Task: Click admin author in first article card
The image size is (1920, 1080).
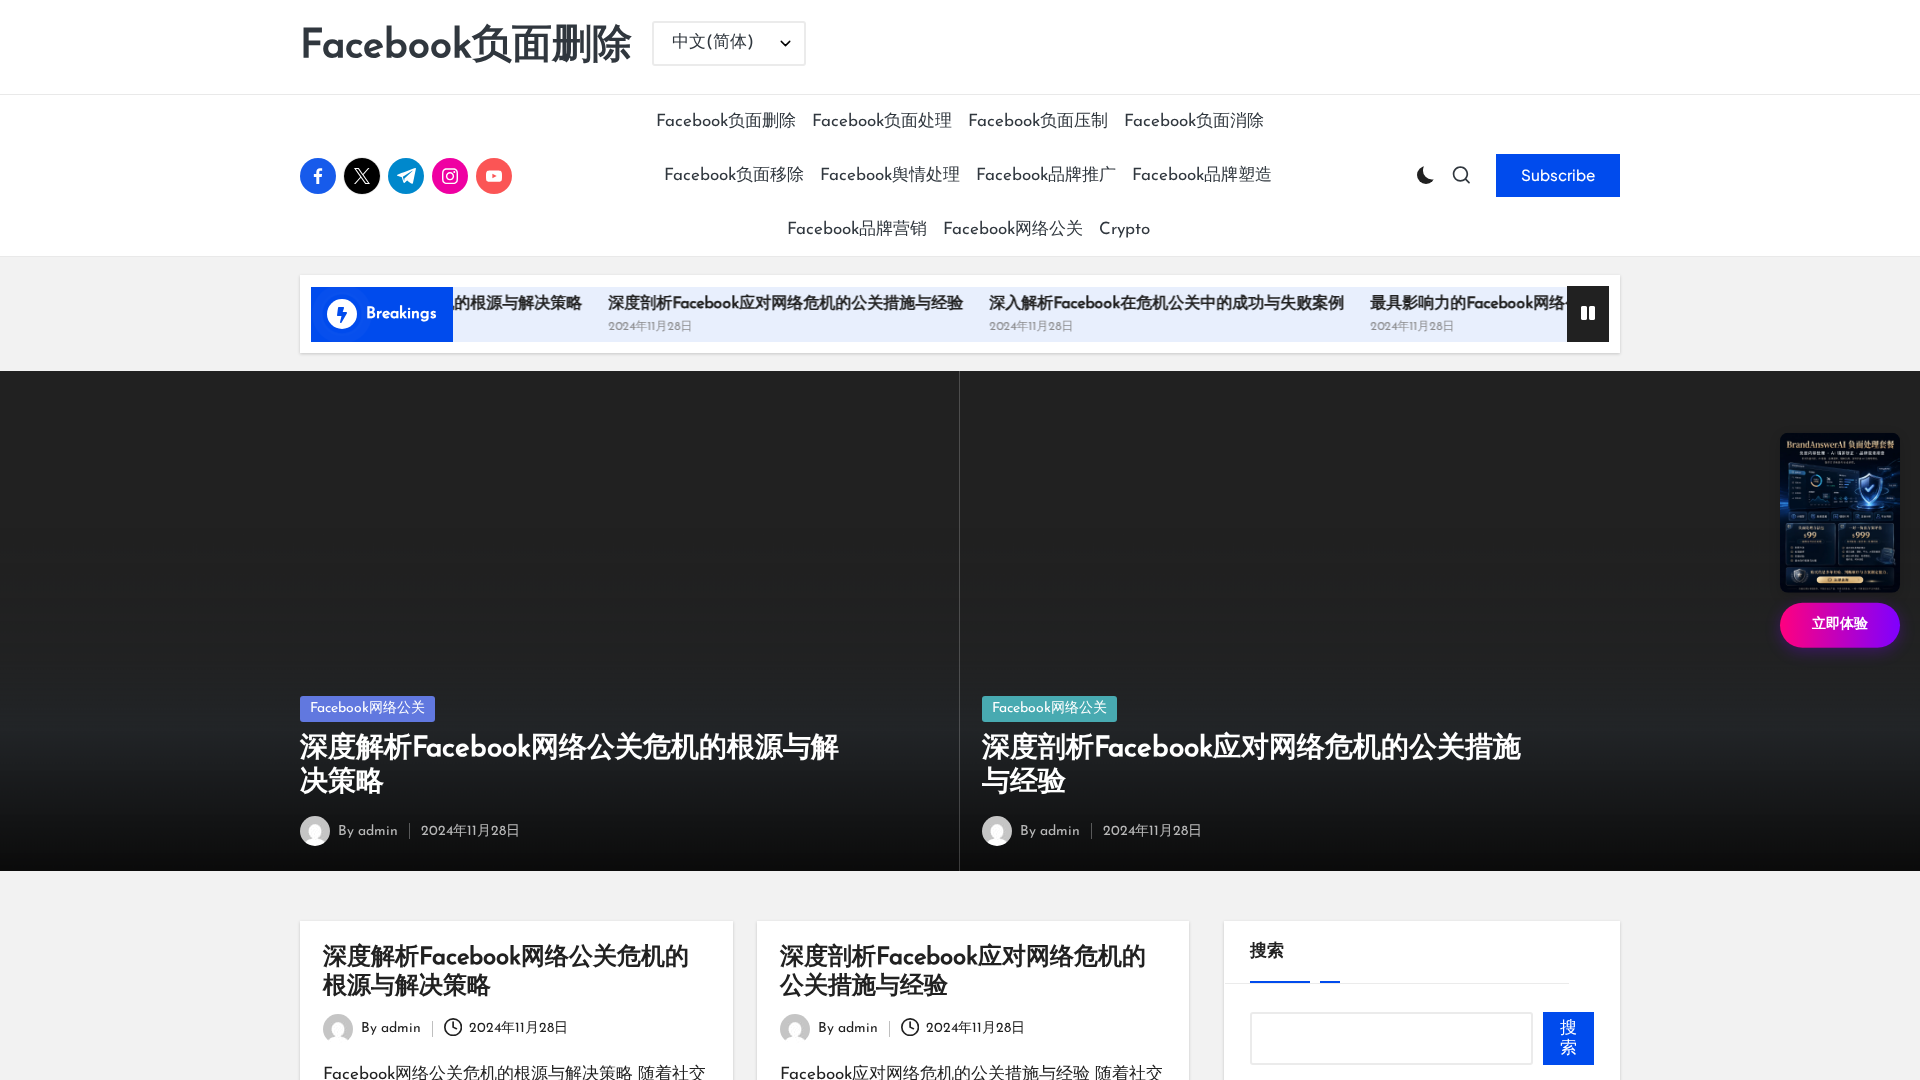Action: tap(401, 1028)
